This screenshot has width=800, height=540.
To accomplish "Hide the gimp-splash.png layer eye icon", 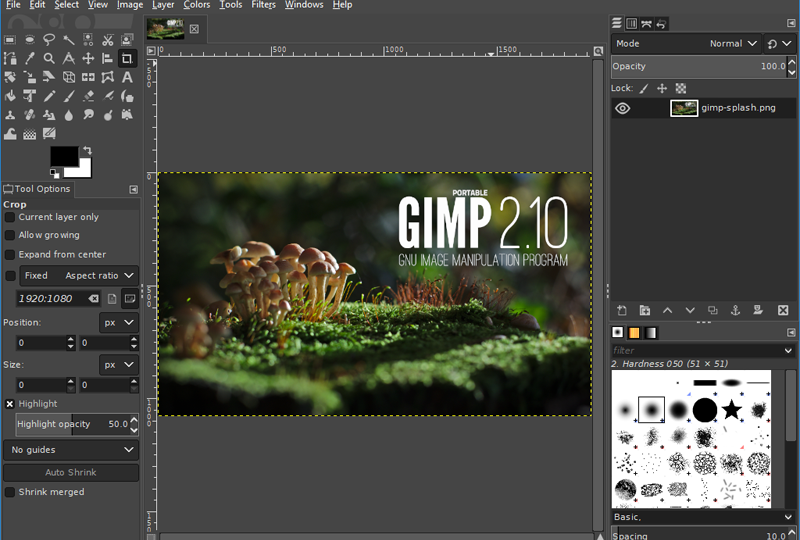I will coord(622,108).
